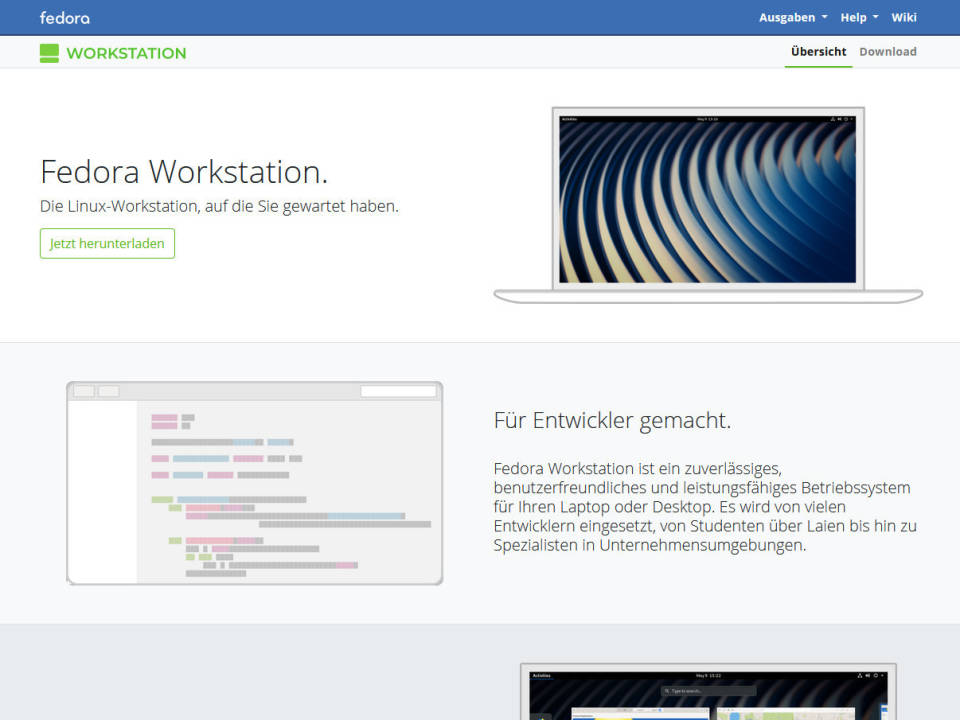This screenshot has height=720, width=960.
Task: Click the WORKSTATION heading text link
Action: pos(126,53)
